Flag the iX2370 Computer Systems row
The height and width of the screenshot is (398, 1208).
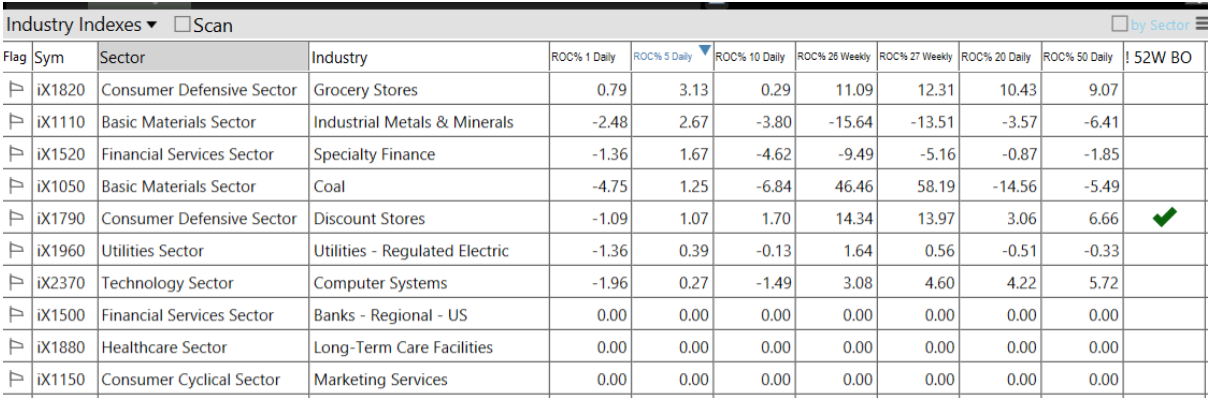point(15,283)
